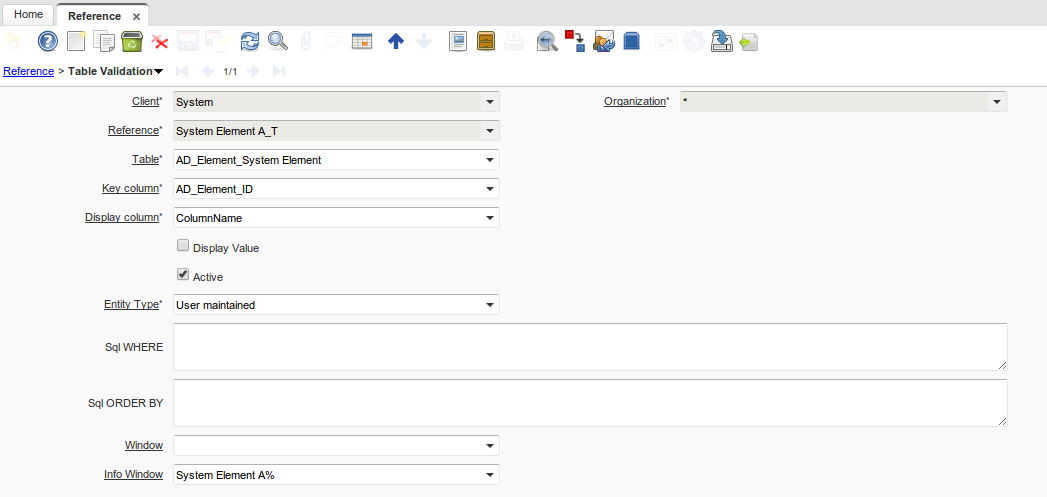Switch to the Home tab
Image resolution: width=1047 pixels, height=497 pixels.
[28, 15]
